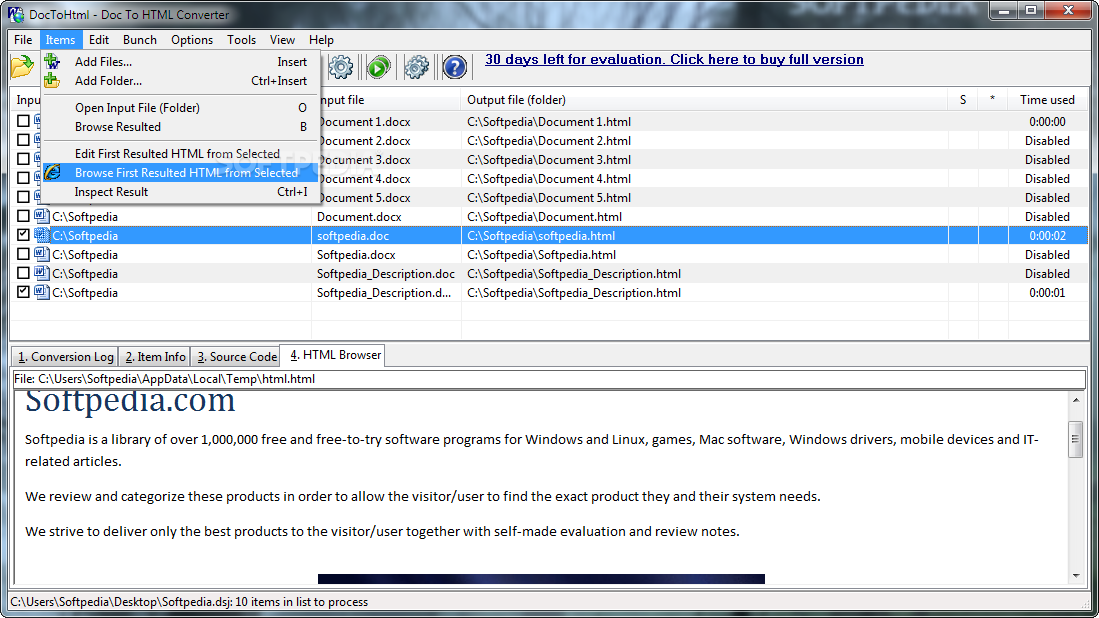Screen dimensions: 1099x618
Task: Switch to the Item Info tab
Action: pos(155,357)
